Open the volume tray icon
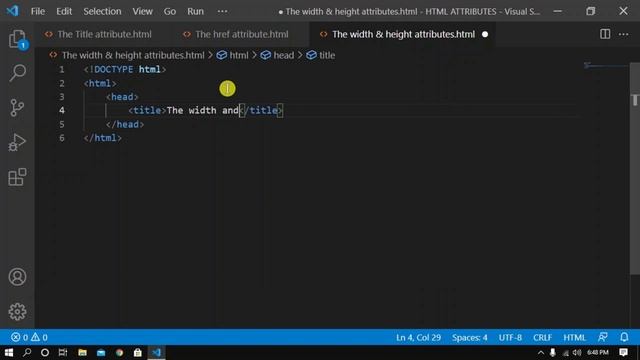640x360 pixels. click(x=577, y=352)
